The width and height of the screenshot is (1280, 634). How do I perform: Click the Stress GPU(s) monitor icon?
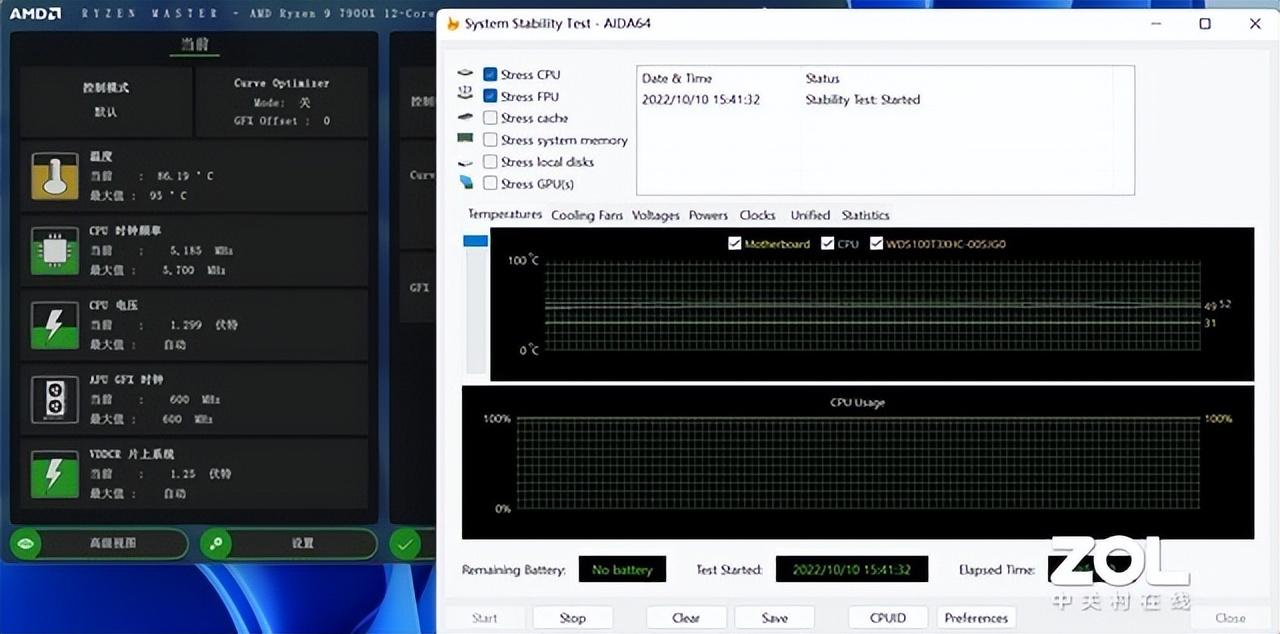pos(466,183)
